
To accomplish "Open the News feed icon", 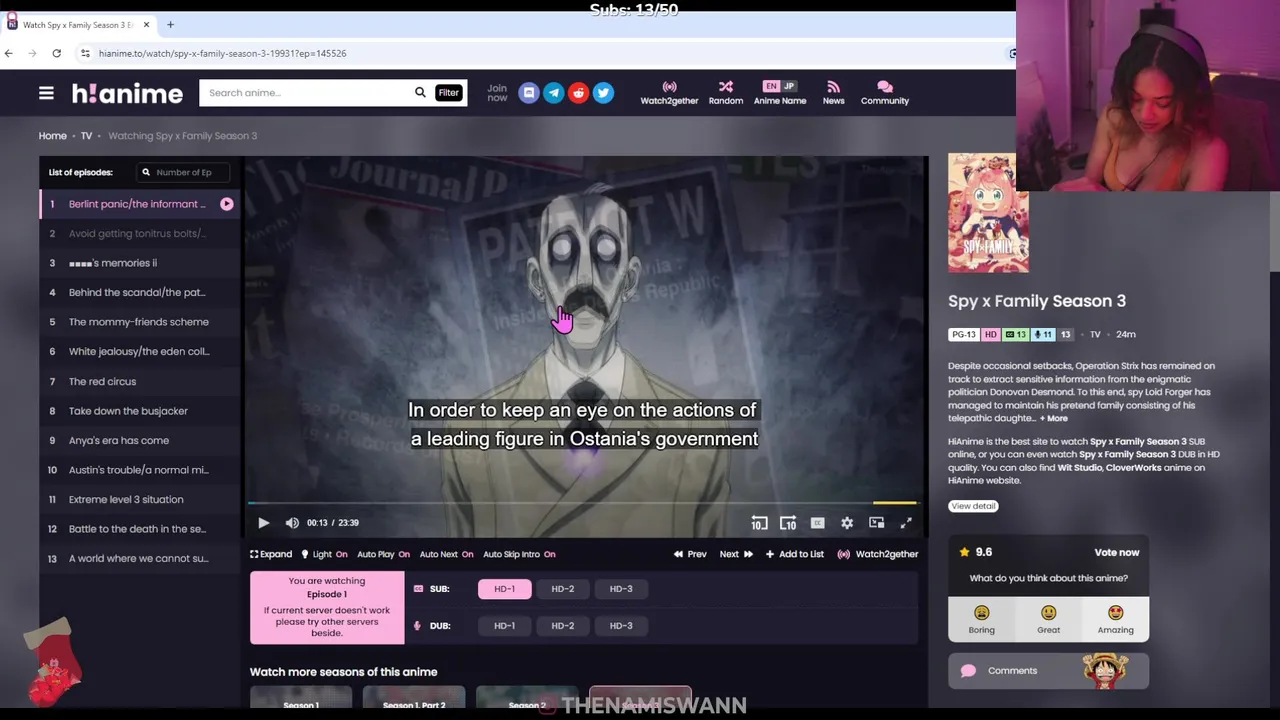I will 833,93.
